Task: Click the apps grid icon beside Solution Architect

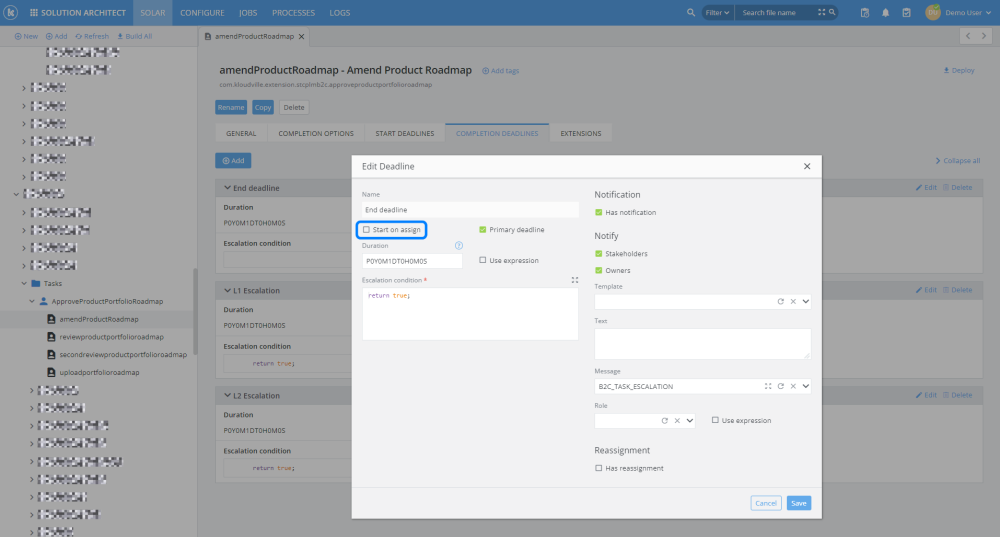Action: 34,13
